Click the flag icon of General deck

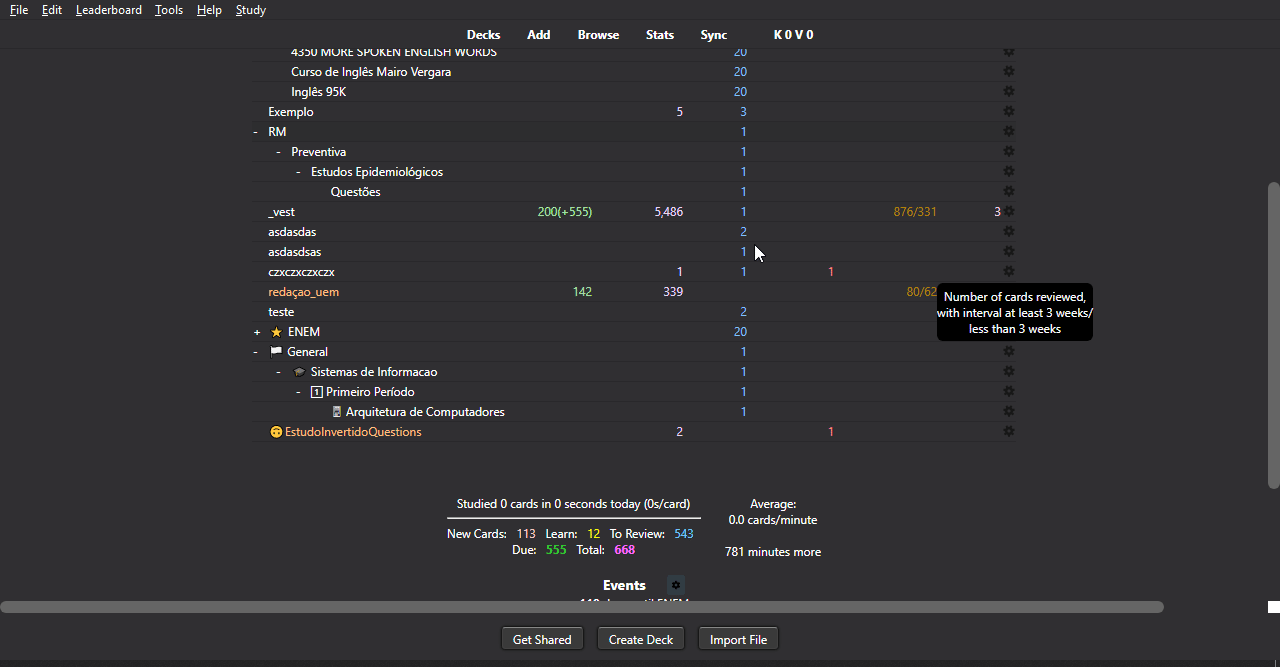[276, 352]
